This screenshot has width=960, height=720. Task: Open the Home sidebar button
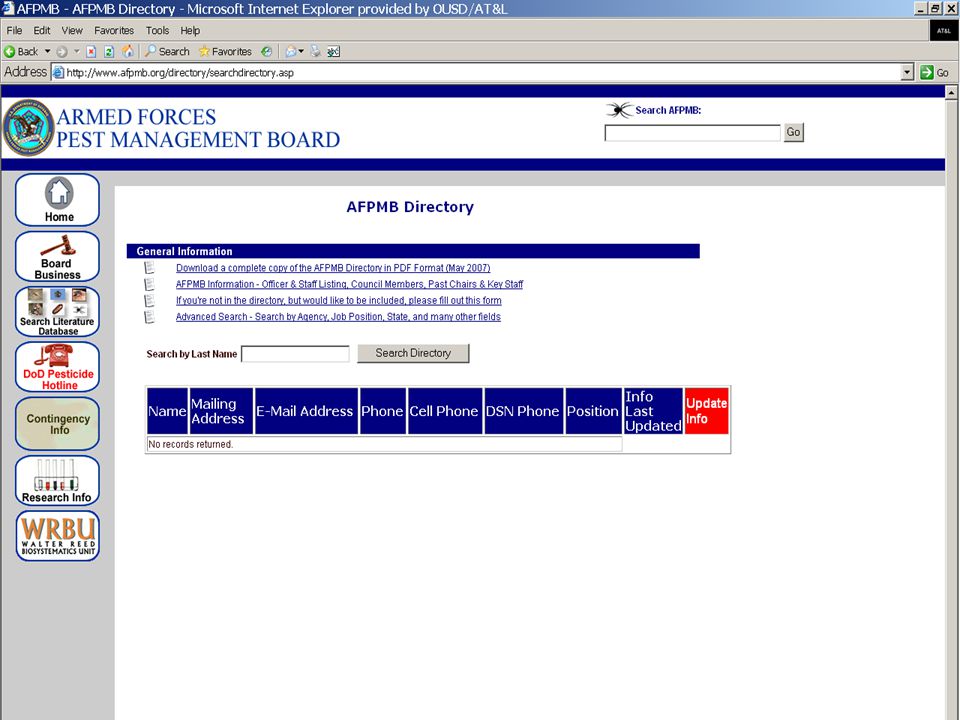(58, 200)
